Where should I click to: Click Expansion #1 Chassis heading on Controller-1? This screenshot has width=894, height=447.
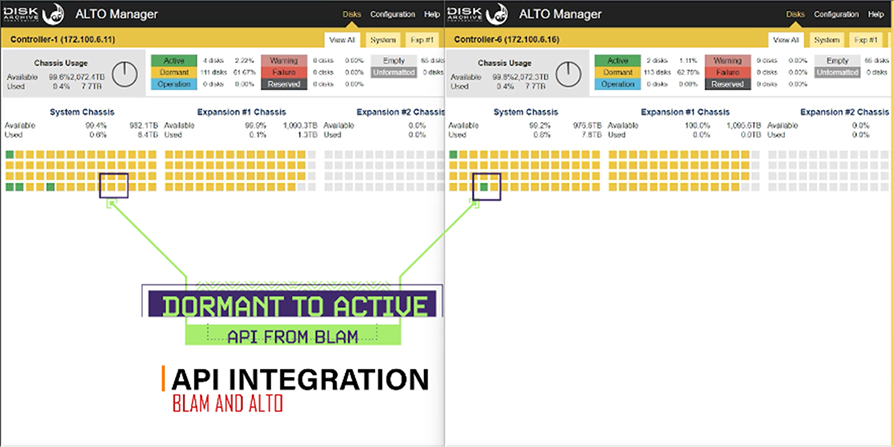[240, 112]
